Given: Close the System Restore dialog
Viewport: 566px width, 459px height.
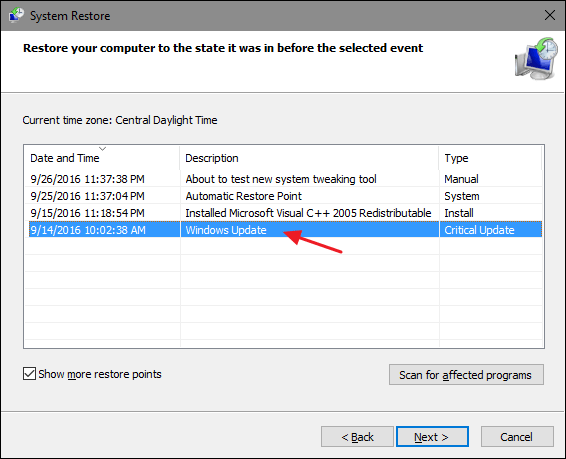Looking at the screenshot, I should [x=550, y=15].
